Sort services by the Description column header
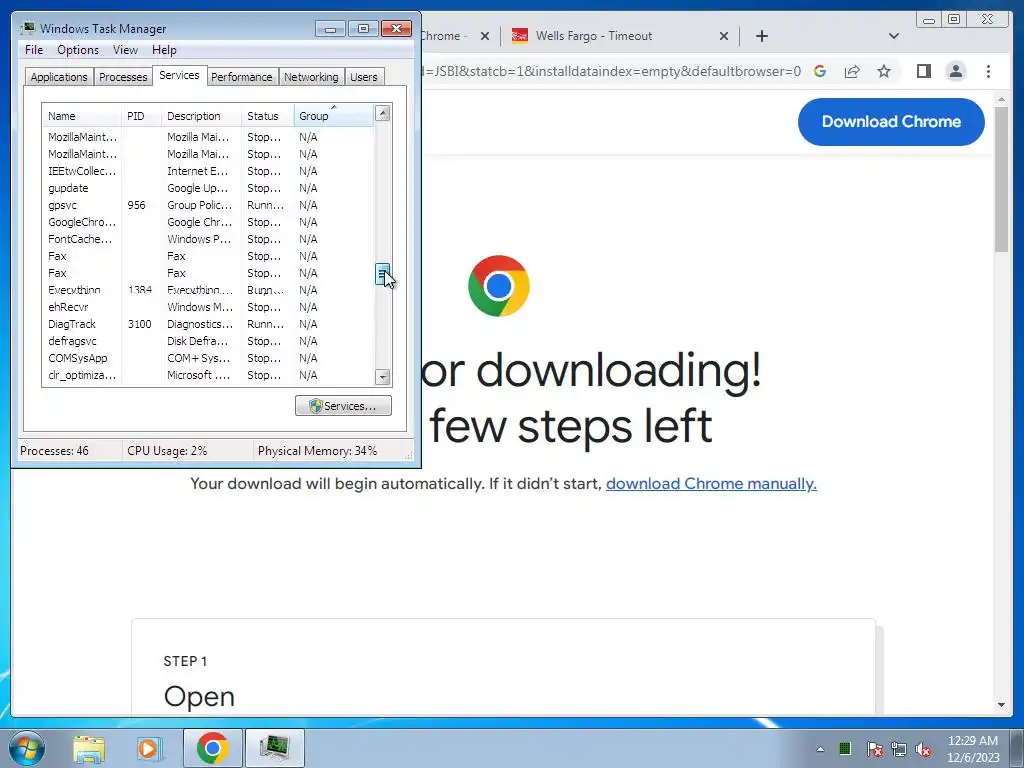This screenshot has width=1024, height=768. tap(201, 116)
